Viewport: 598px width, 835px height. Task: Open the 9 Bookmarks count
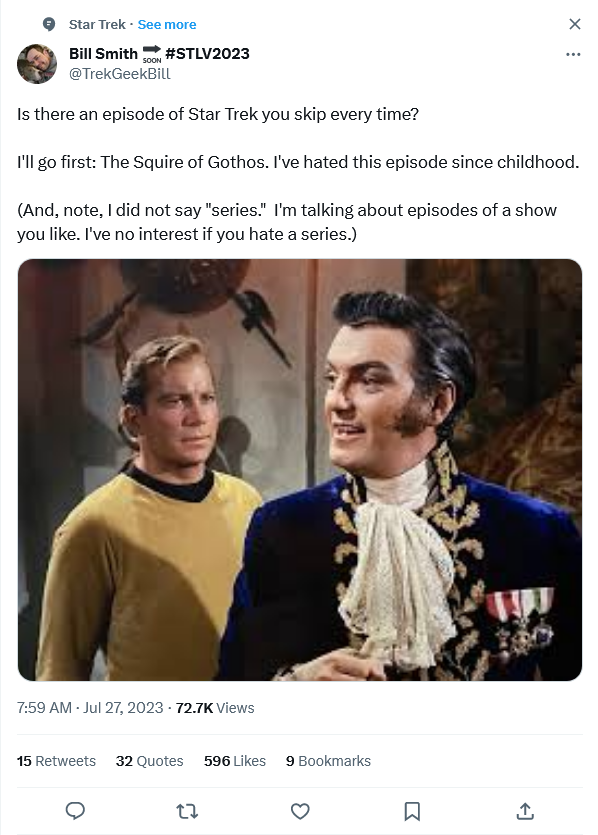point(328,761)
